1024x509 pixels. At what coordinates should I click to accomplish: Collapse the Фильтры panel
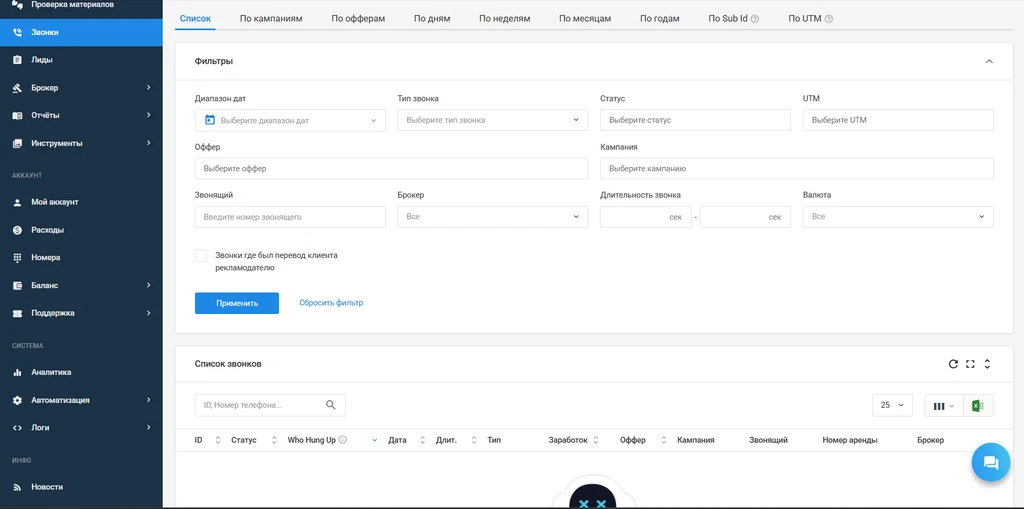coord(989,61)
